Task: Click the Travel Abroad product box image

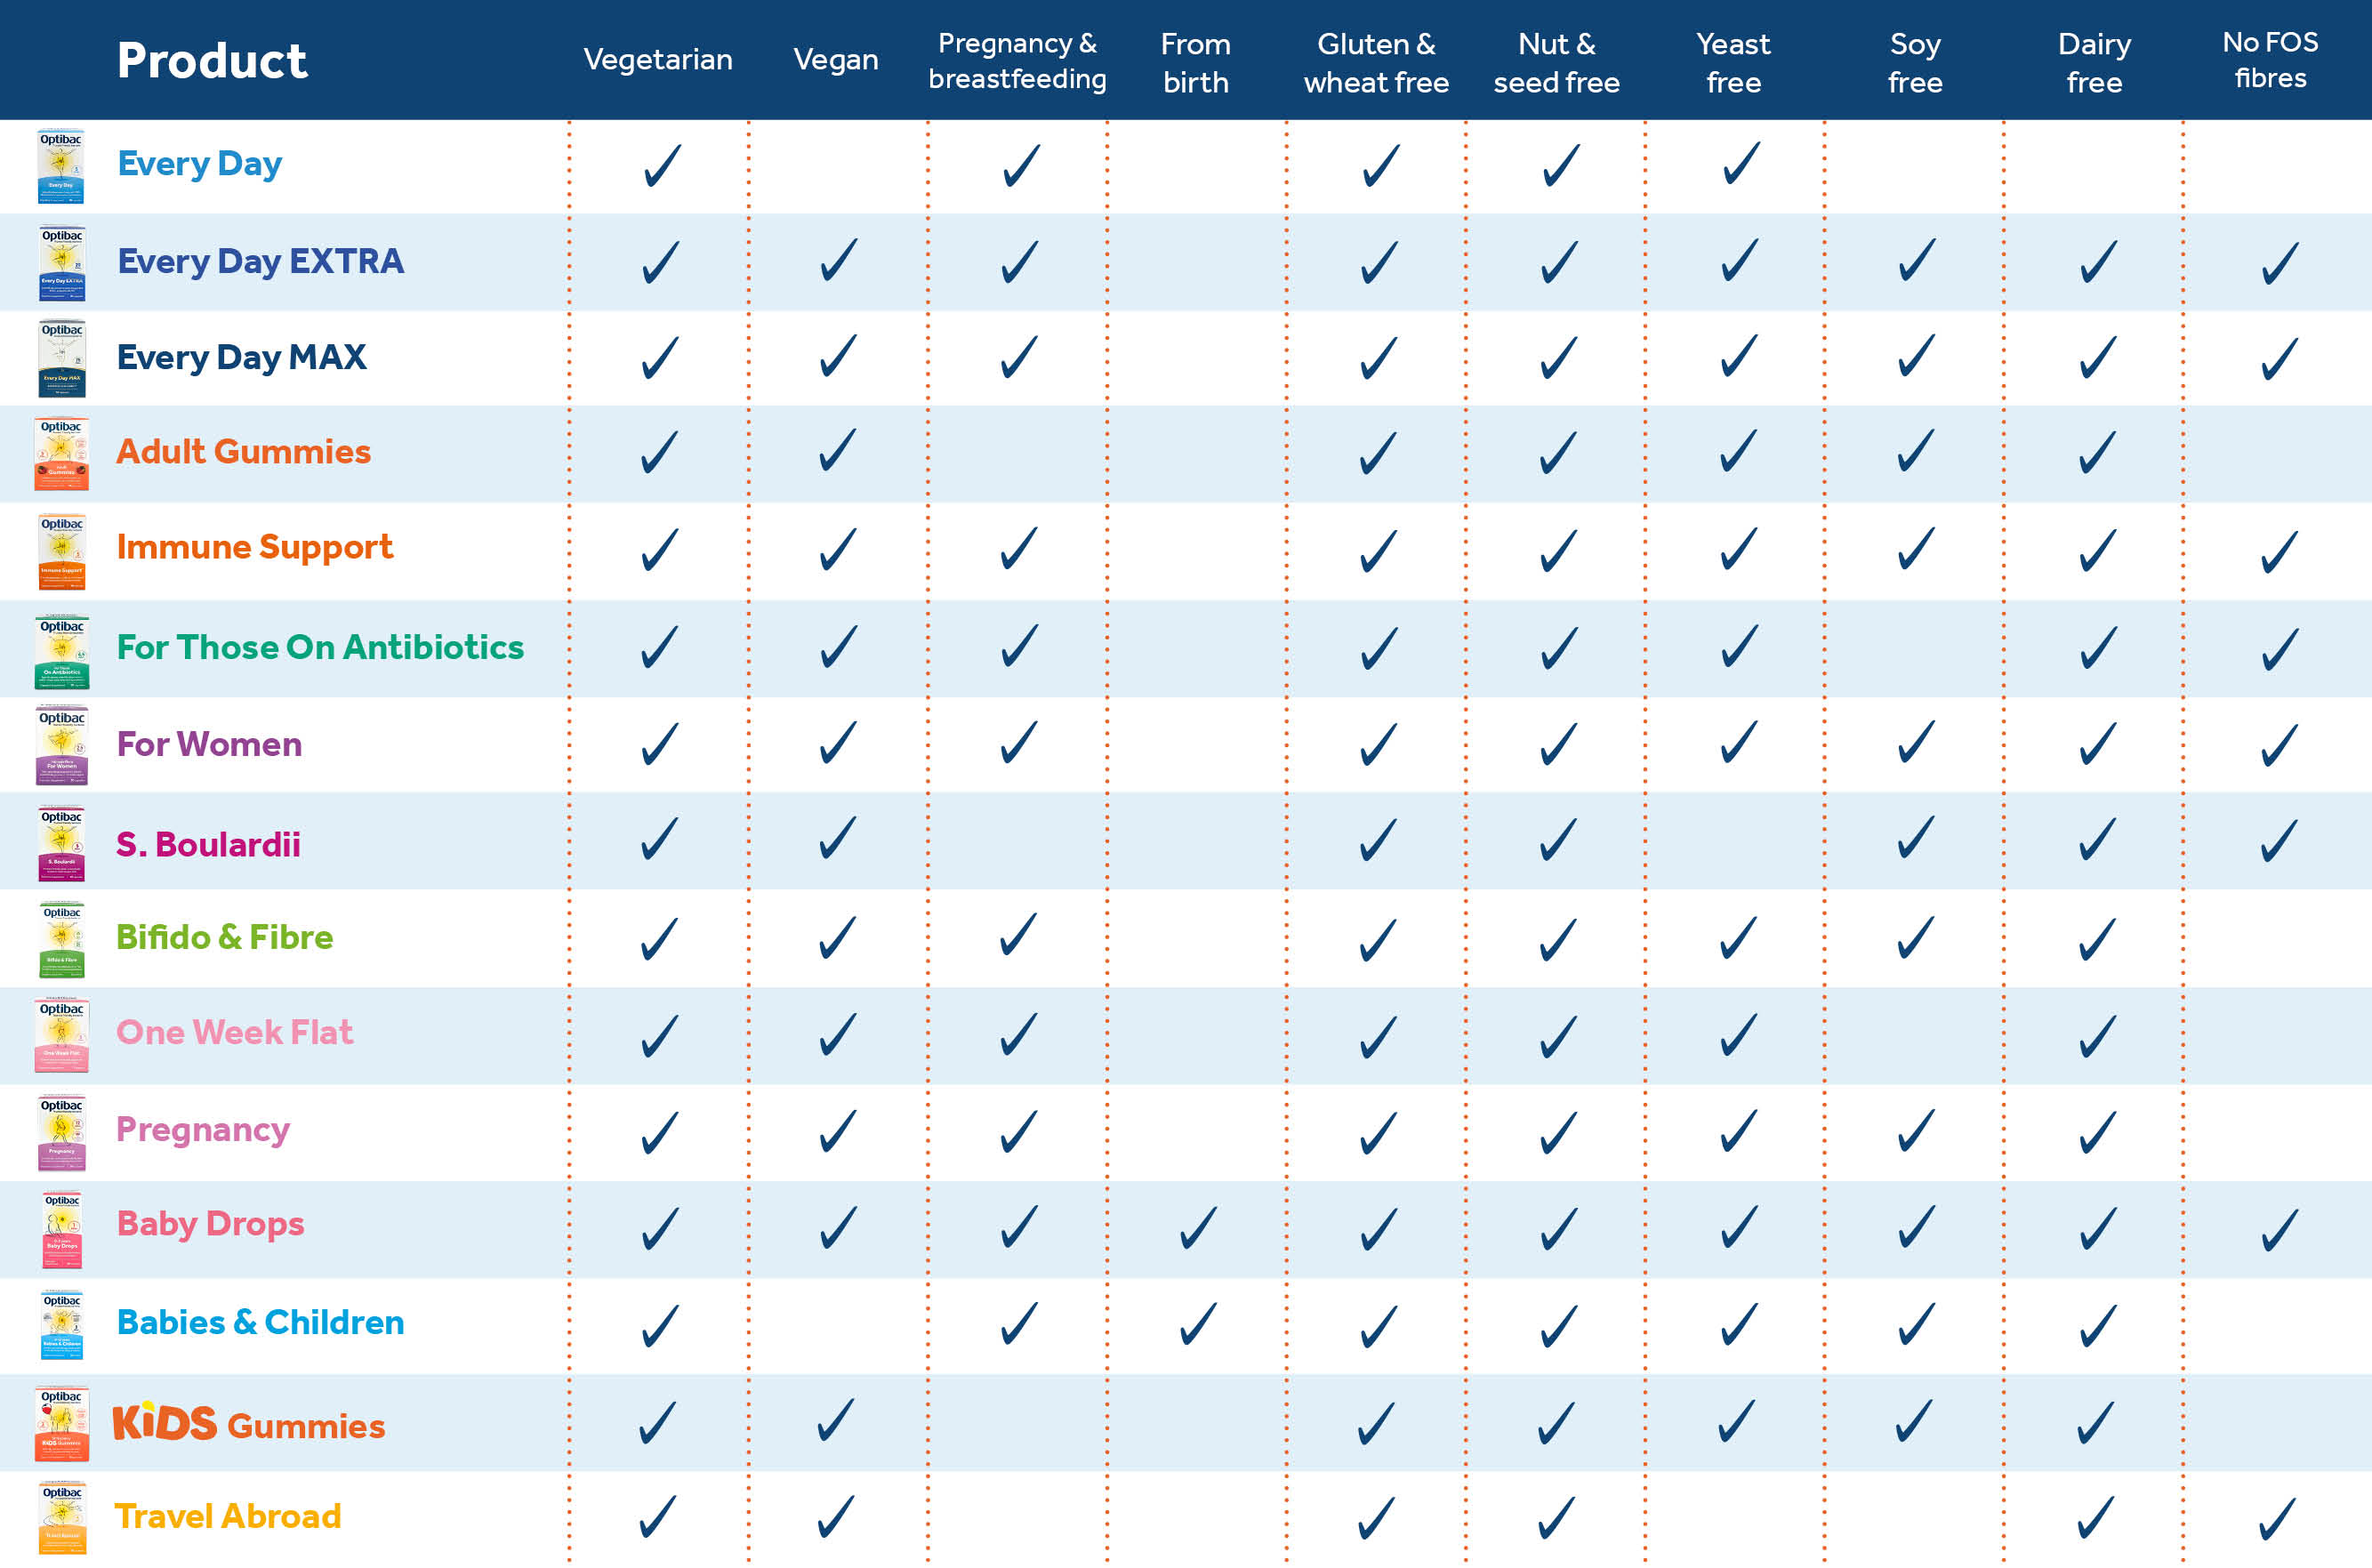Action: tap(61, 1518)
